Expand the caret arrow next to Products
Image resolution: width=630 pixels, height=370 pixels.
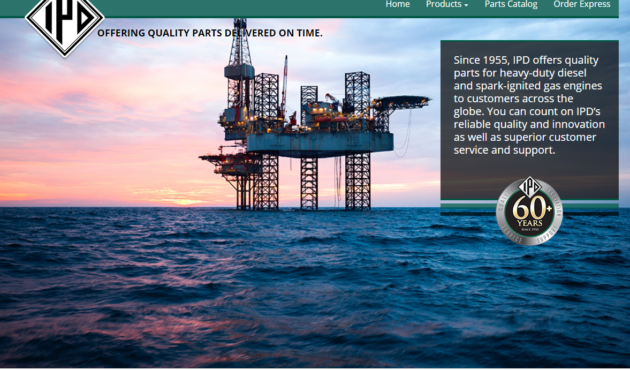click(466, 6)
